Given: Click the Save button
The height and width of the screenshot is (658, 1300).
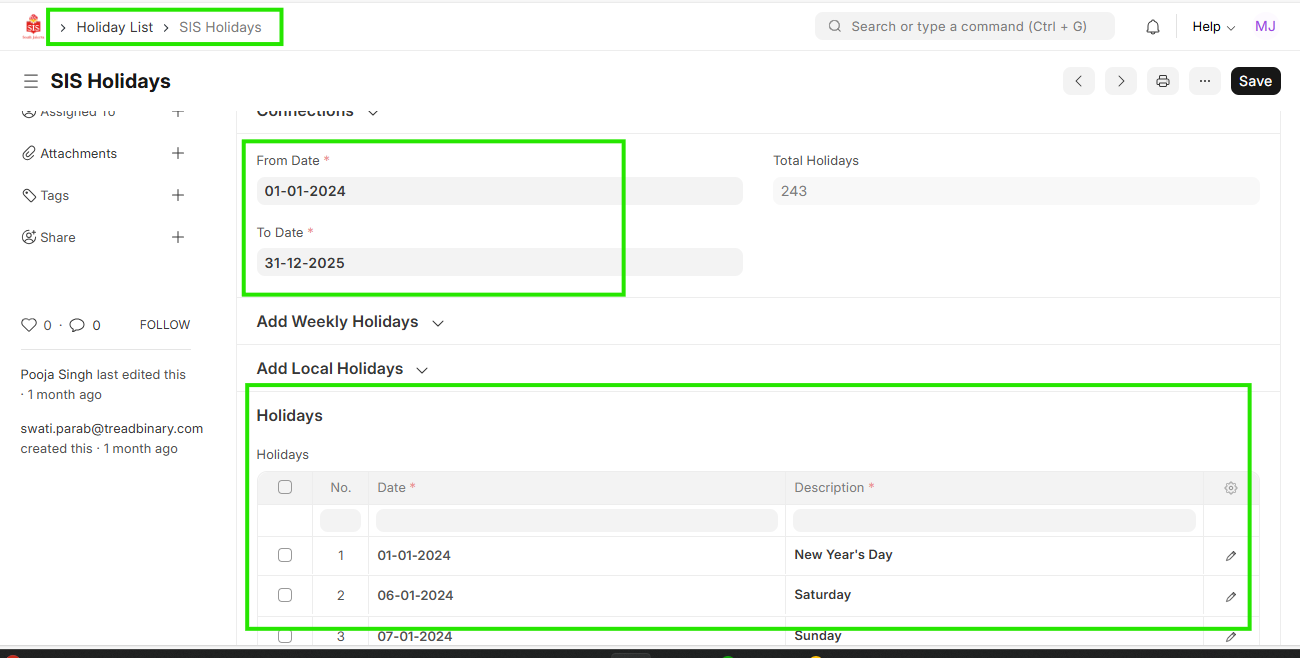Looking at the screenshot, I should (1255, 81).
